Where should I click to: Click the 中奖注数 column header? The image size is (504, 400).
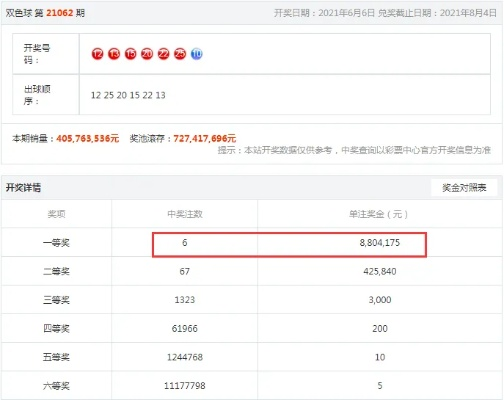point(185,214)
